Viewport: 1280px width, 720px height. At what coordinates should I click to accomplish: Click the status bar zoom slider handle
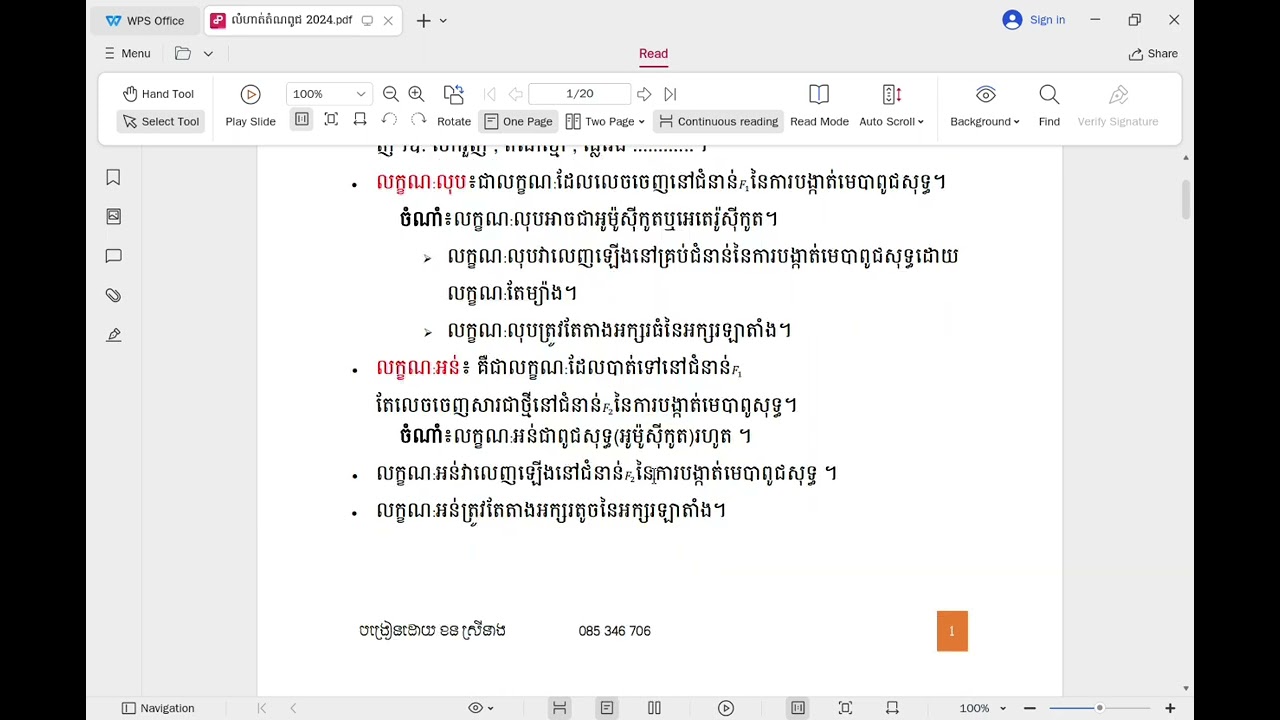point(1099,708)
